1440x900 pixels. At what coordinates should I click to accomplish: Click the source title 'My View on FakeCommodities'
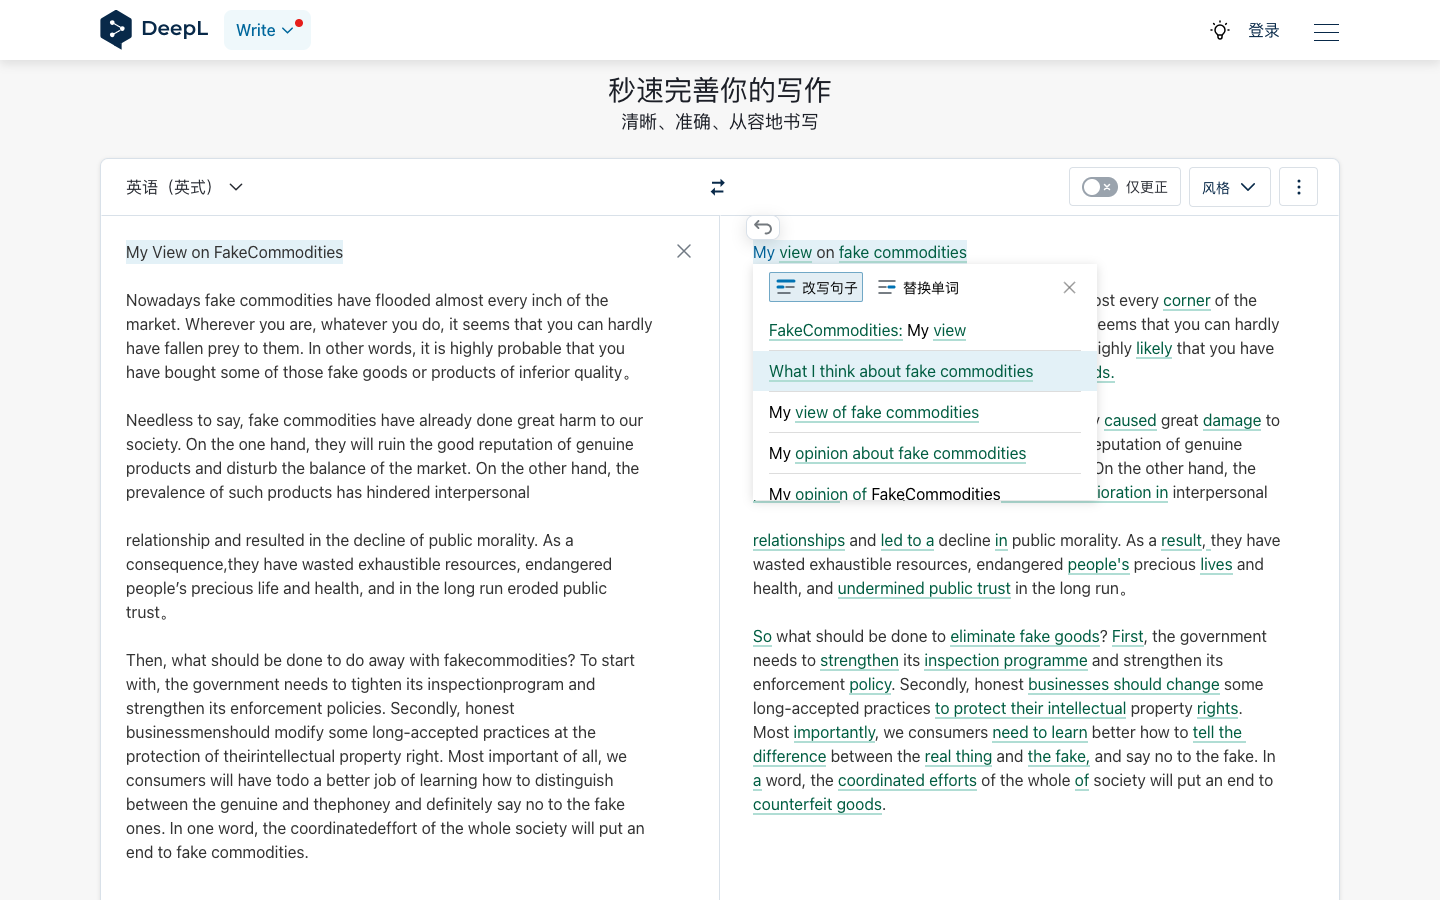(234, 252)
